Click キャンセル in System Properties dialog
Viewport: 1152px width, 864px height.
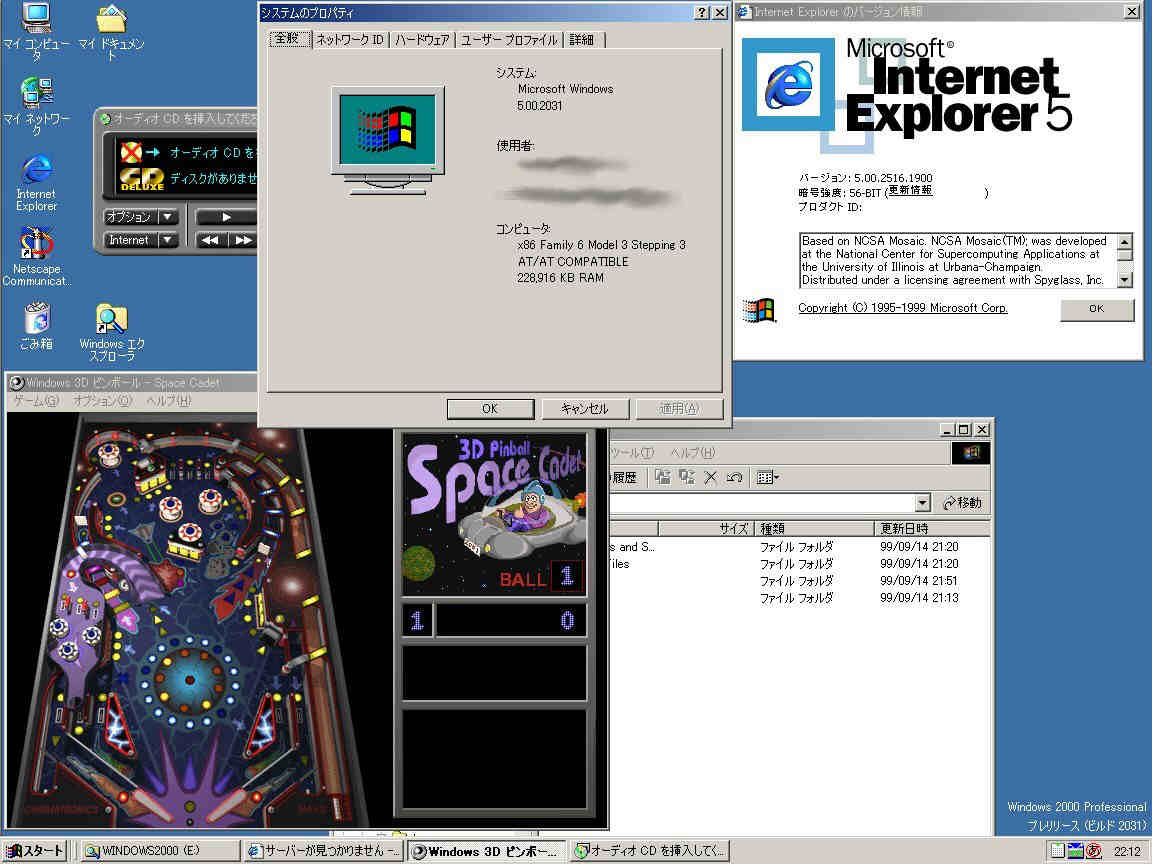pyautogui.click(x=585, y=408)
